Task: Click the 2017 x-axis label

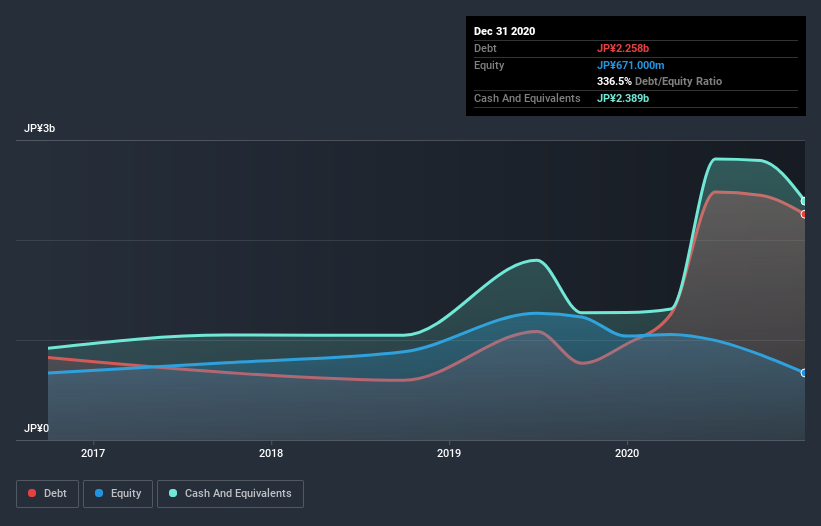Action: 93,453
